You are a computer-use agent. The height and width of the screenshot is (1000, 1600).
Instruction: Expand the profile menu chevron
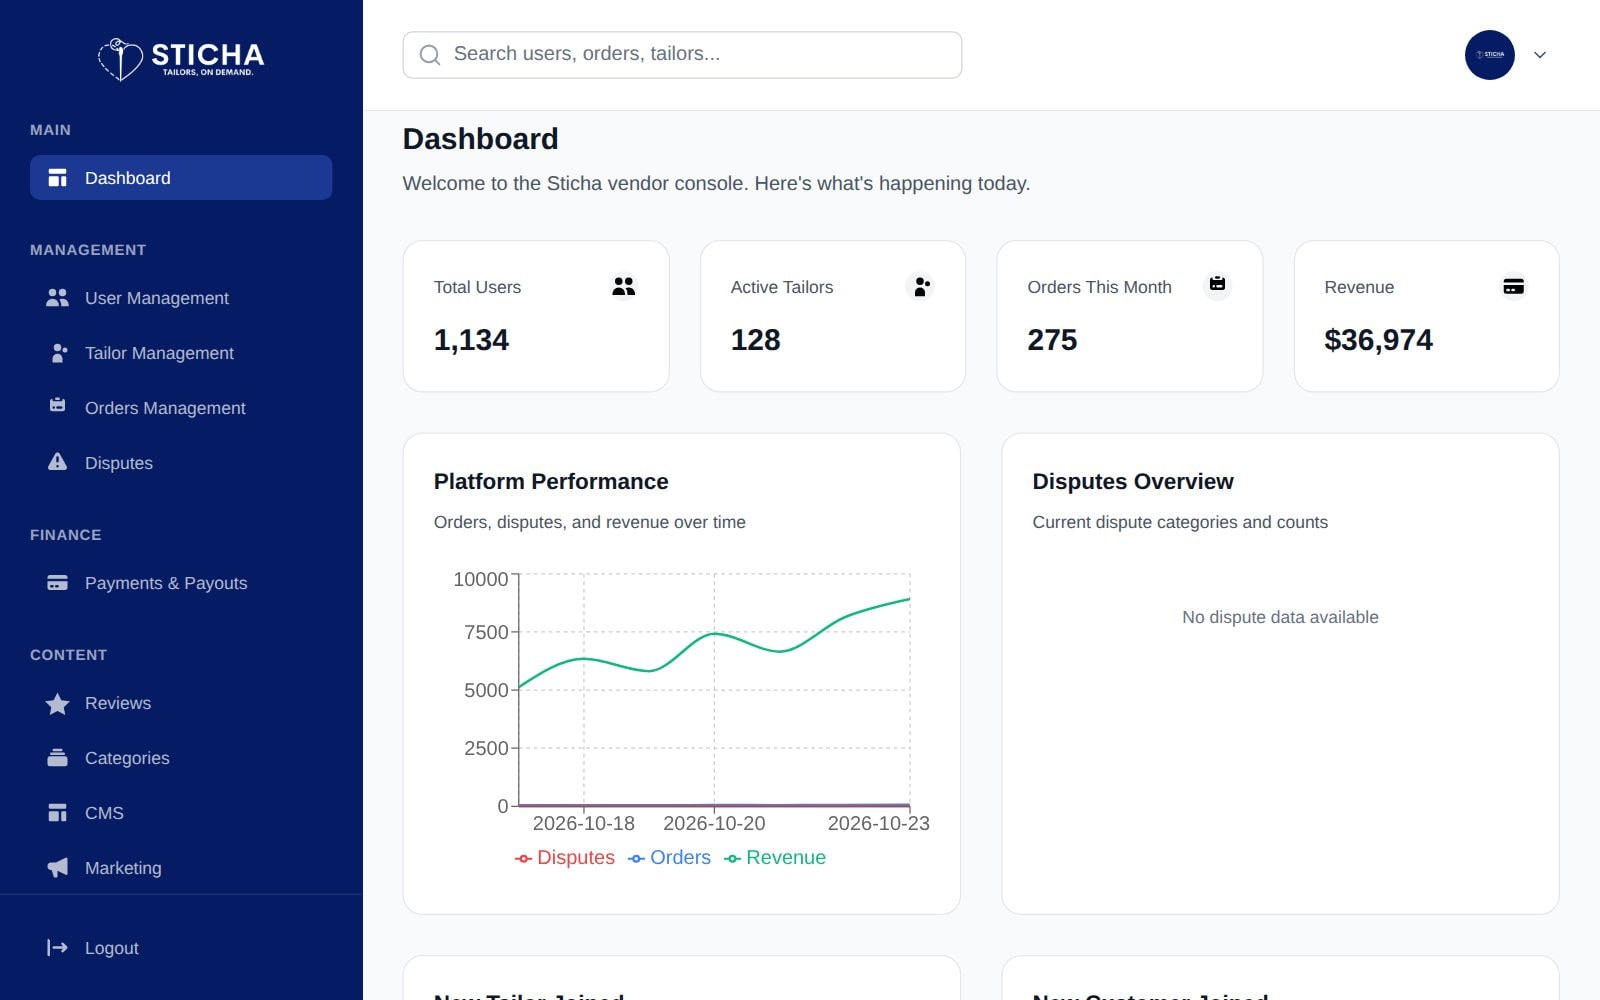click(1540, 55)
